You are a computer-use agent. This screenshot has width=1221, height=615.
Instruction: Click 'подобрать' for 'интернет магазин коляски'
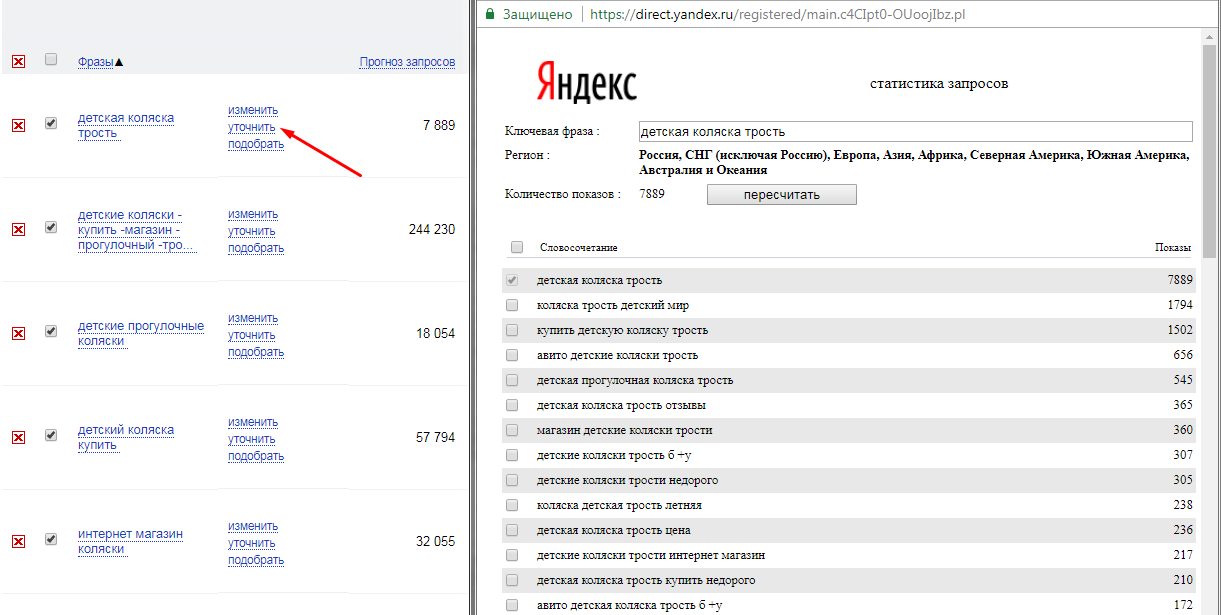[x=256, y=560]
